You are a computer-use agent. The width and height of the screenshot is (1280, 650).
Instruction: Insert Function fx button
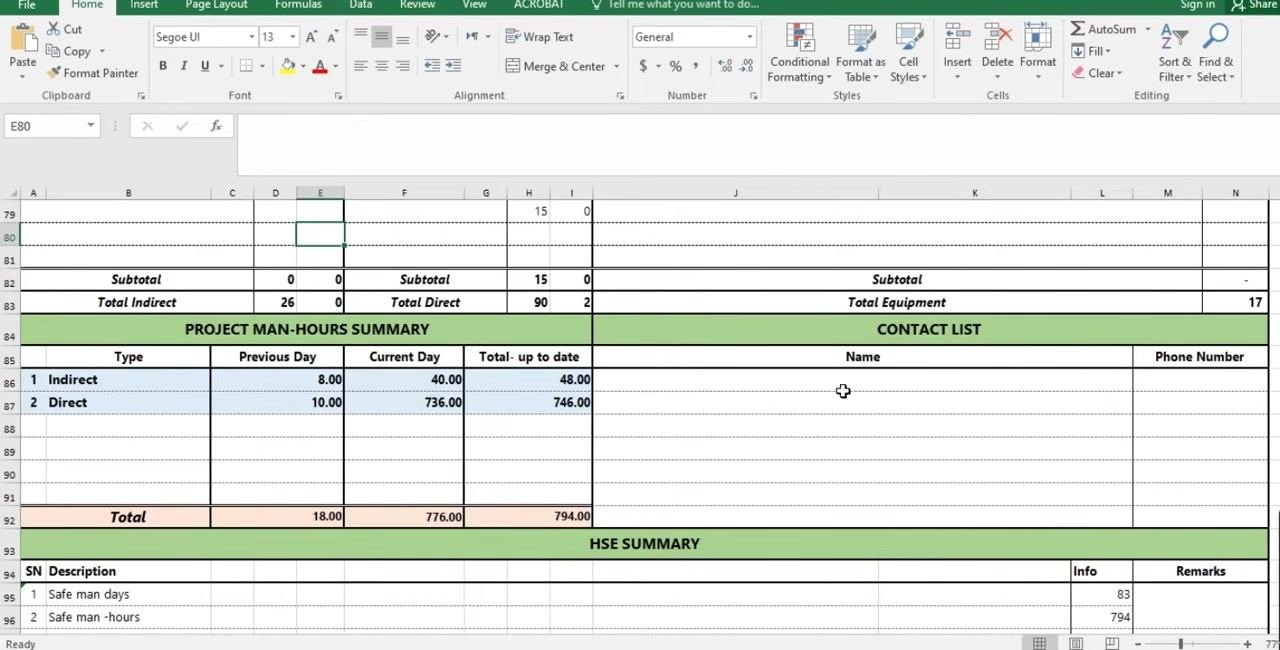coord(216,126)
